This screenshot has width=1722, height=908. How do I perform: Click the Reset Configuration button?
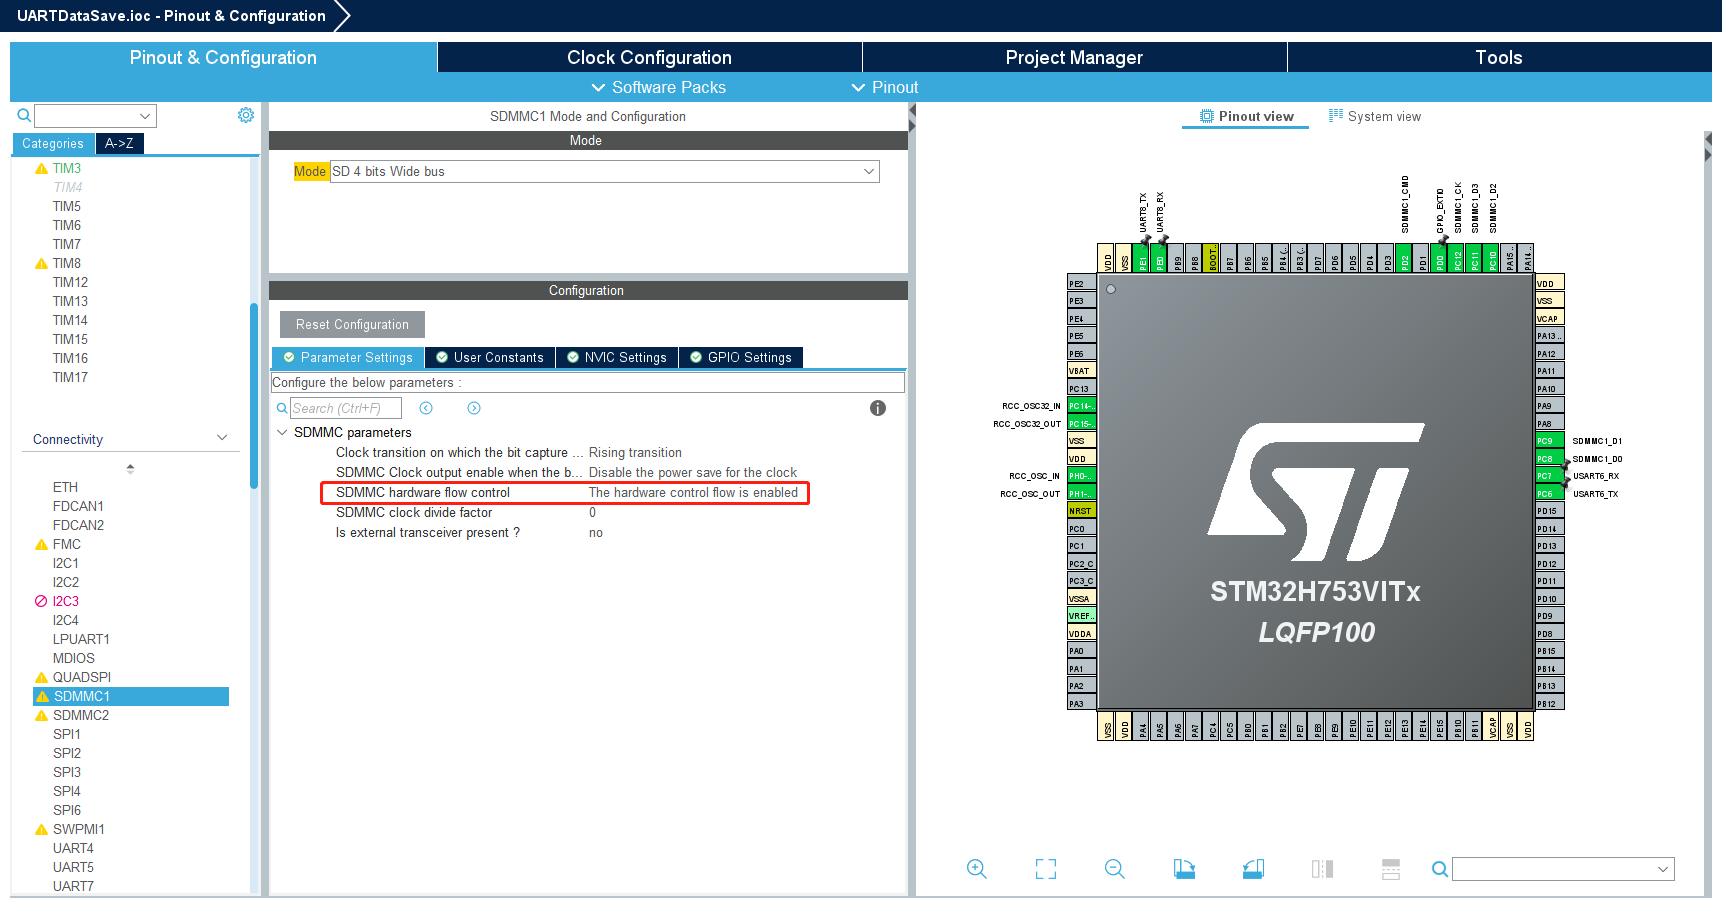(x=352, y=324)
